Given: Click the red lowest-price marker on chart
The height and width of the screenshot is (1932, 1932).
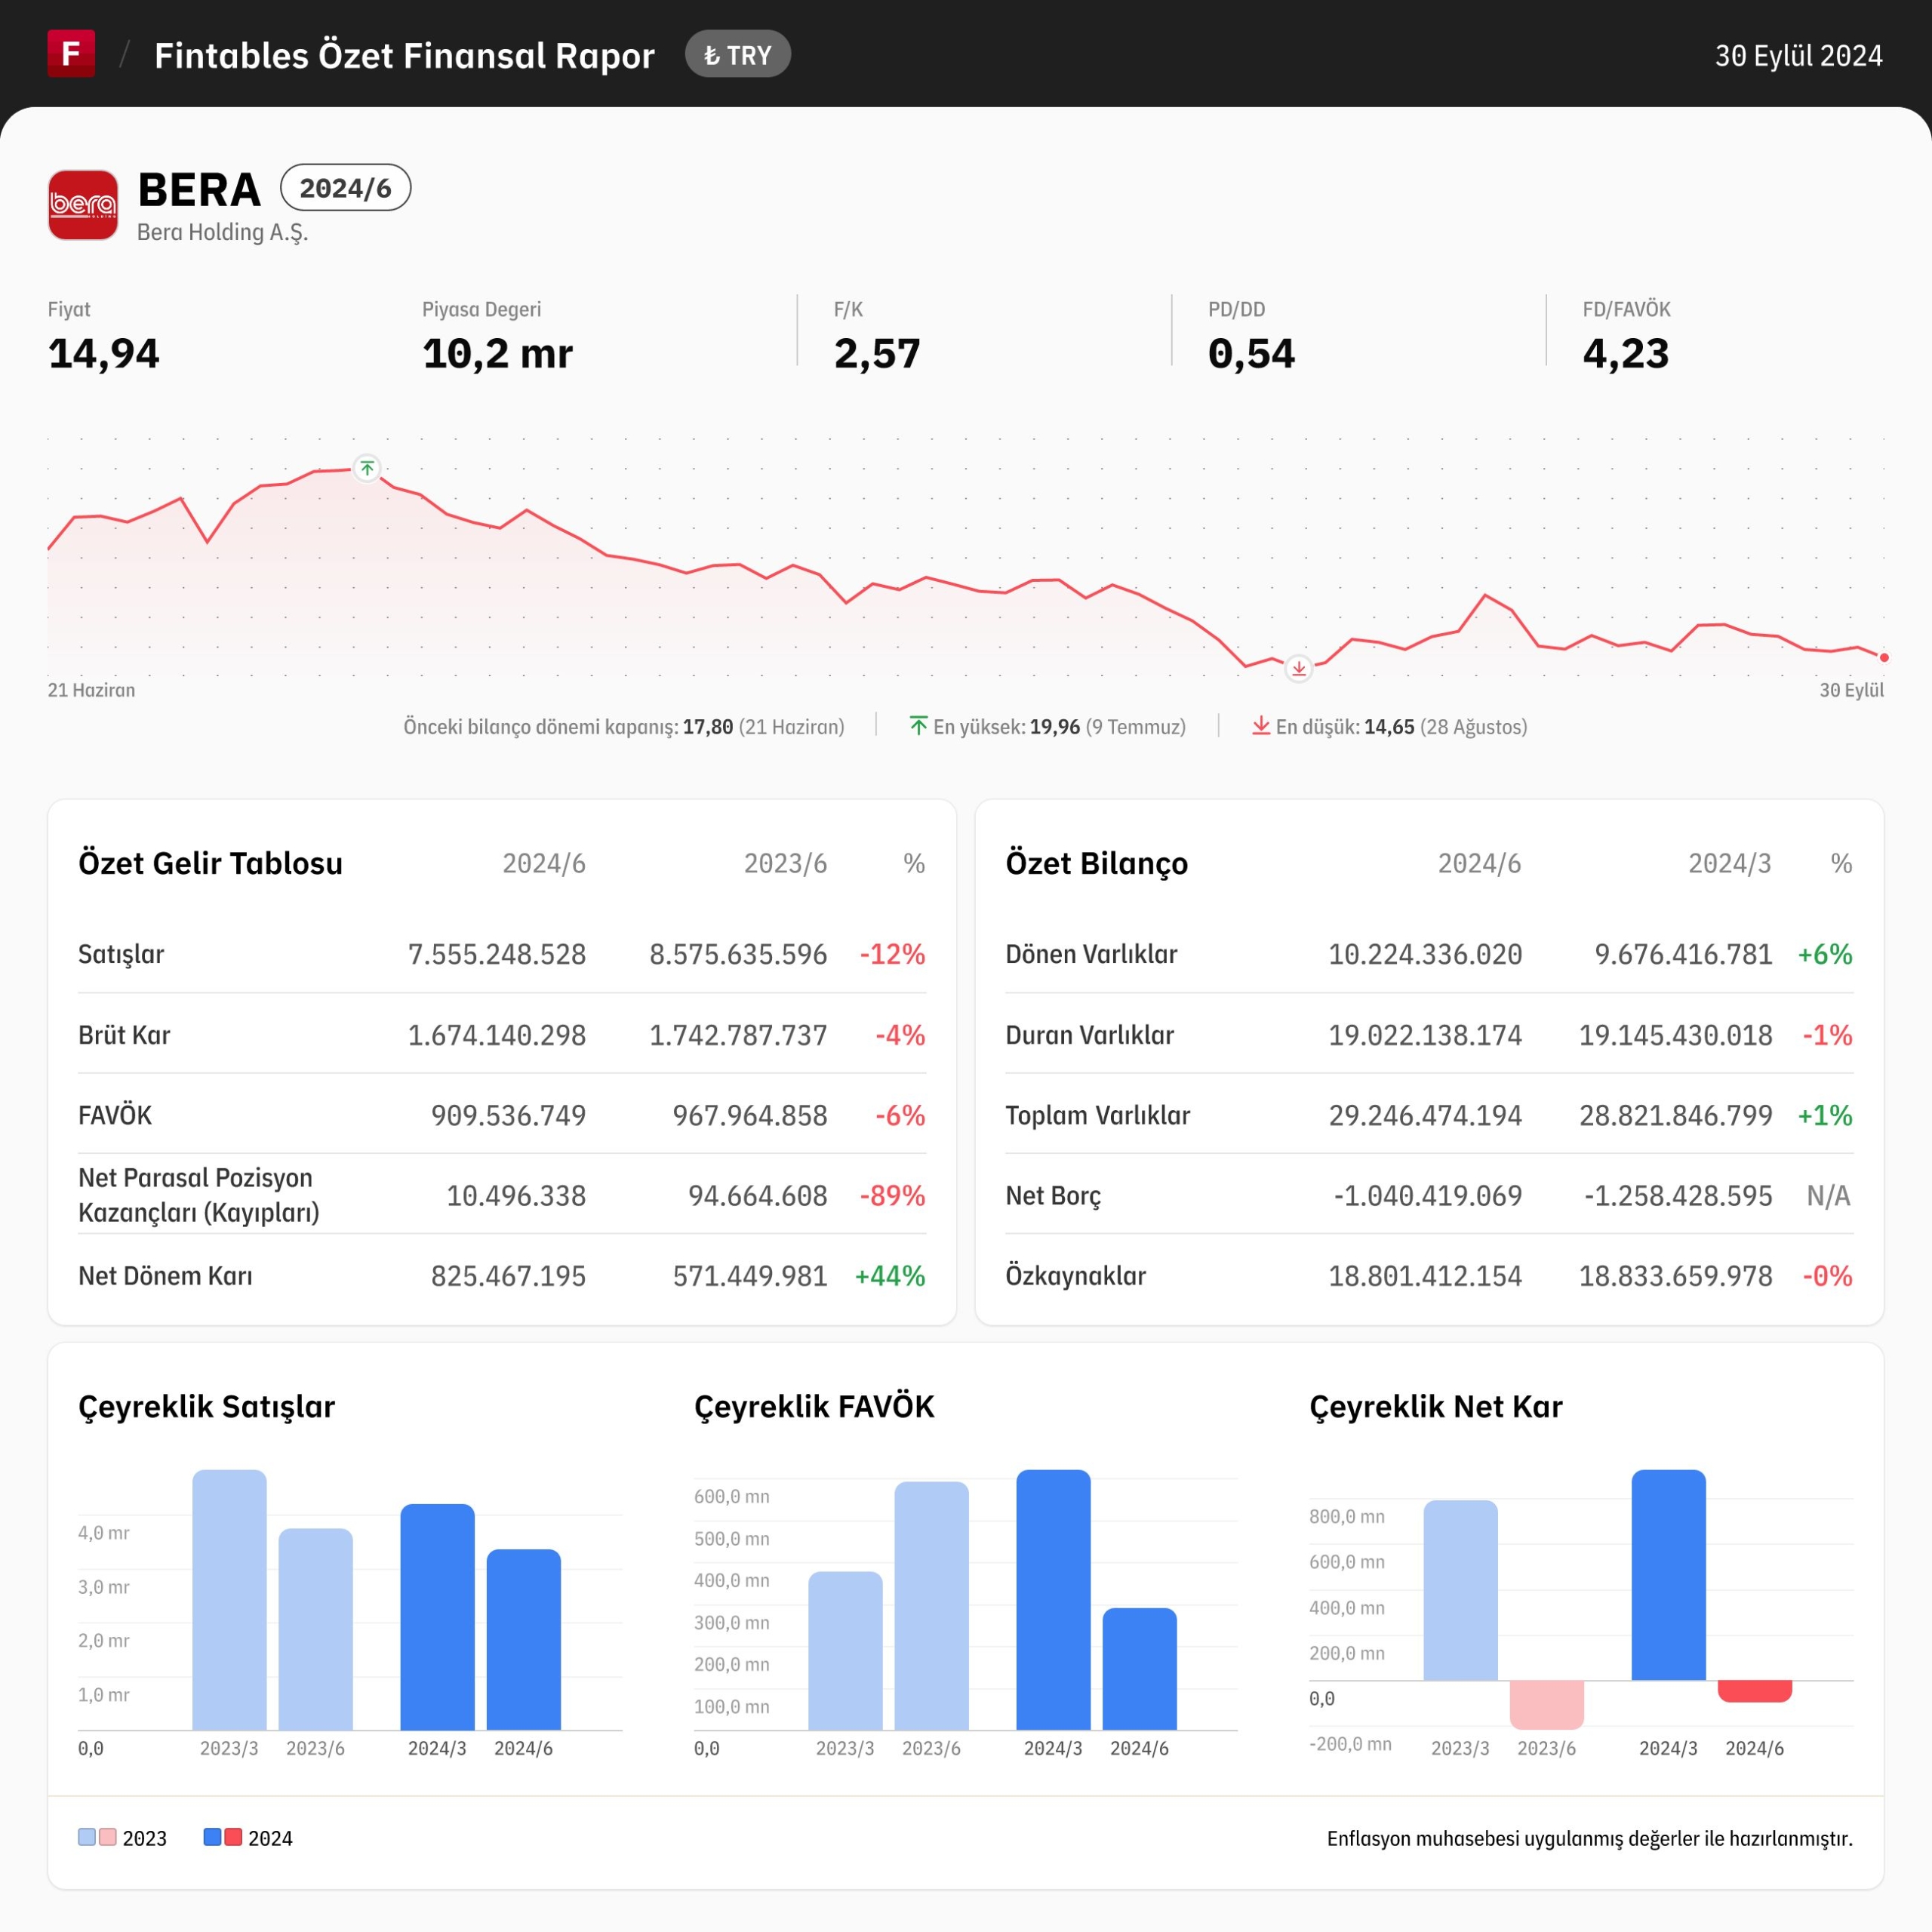Looking at the screenshot, I should 1298,669.
